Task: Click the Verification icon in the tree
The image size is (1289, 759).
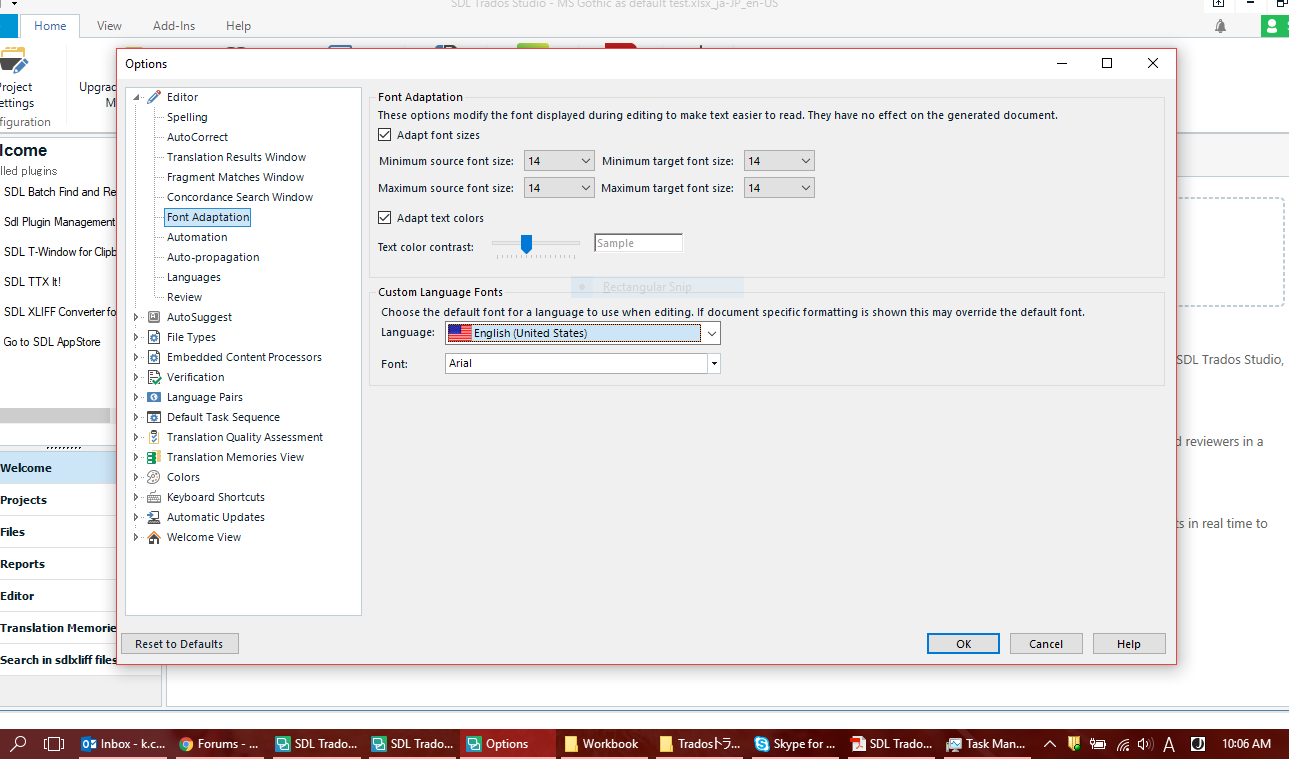Action: coord(154,377)
